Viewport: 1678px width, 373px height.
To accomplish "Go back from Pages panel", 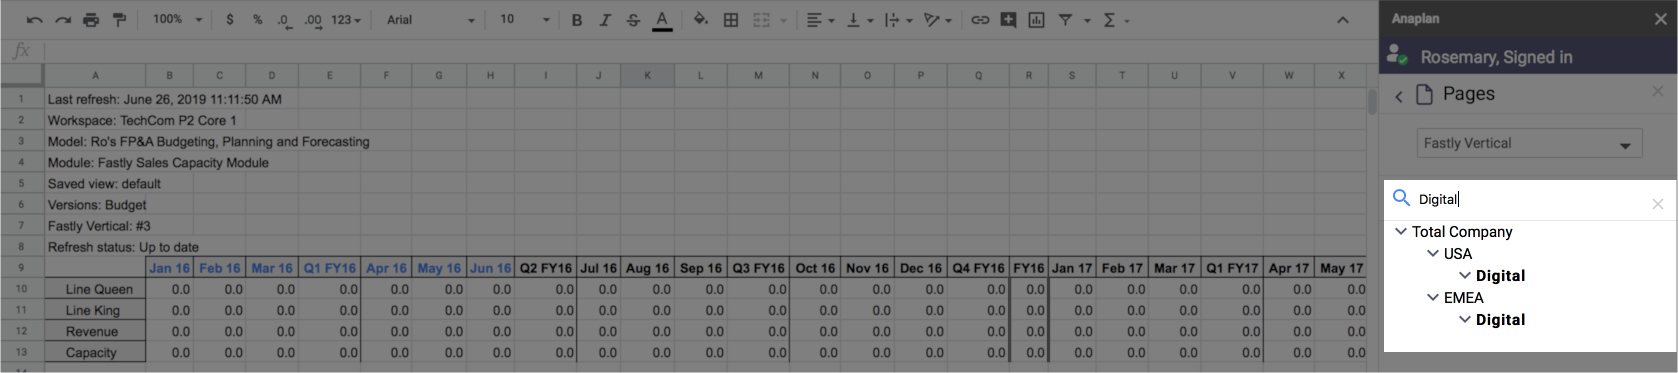I will (x=1399, y=96).
